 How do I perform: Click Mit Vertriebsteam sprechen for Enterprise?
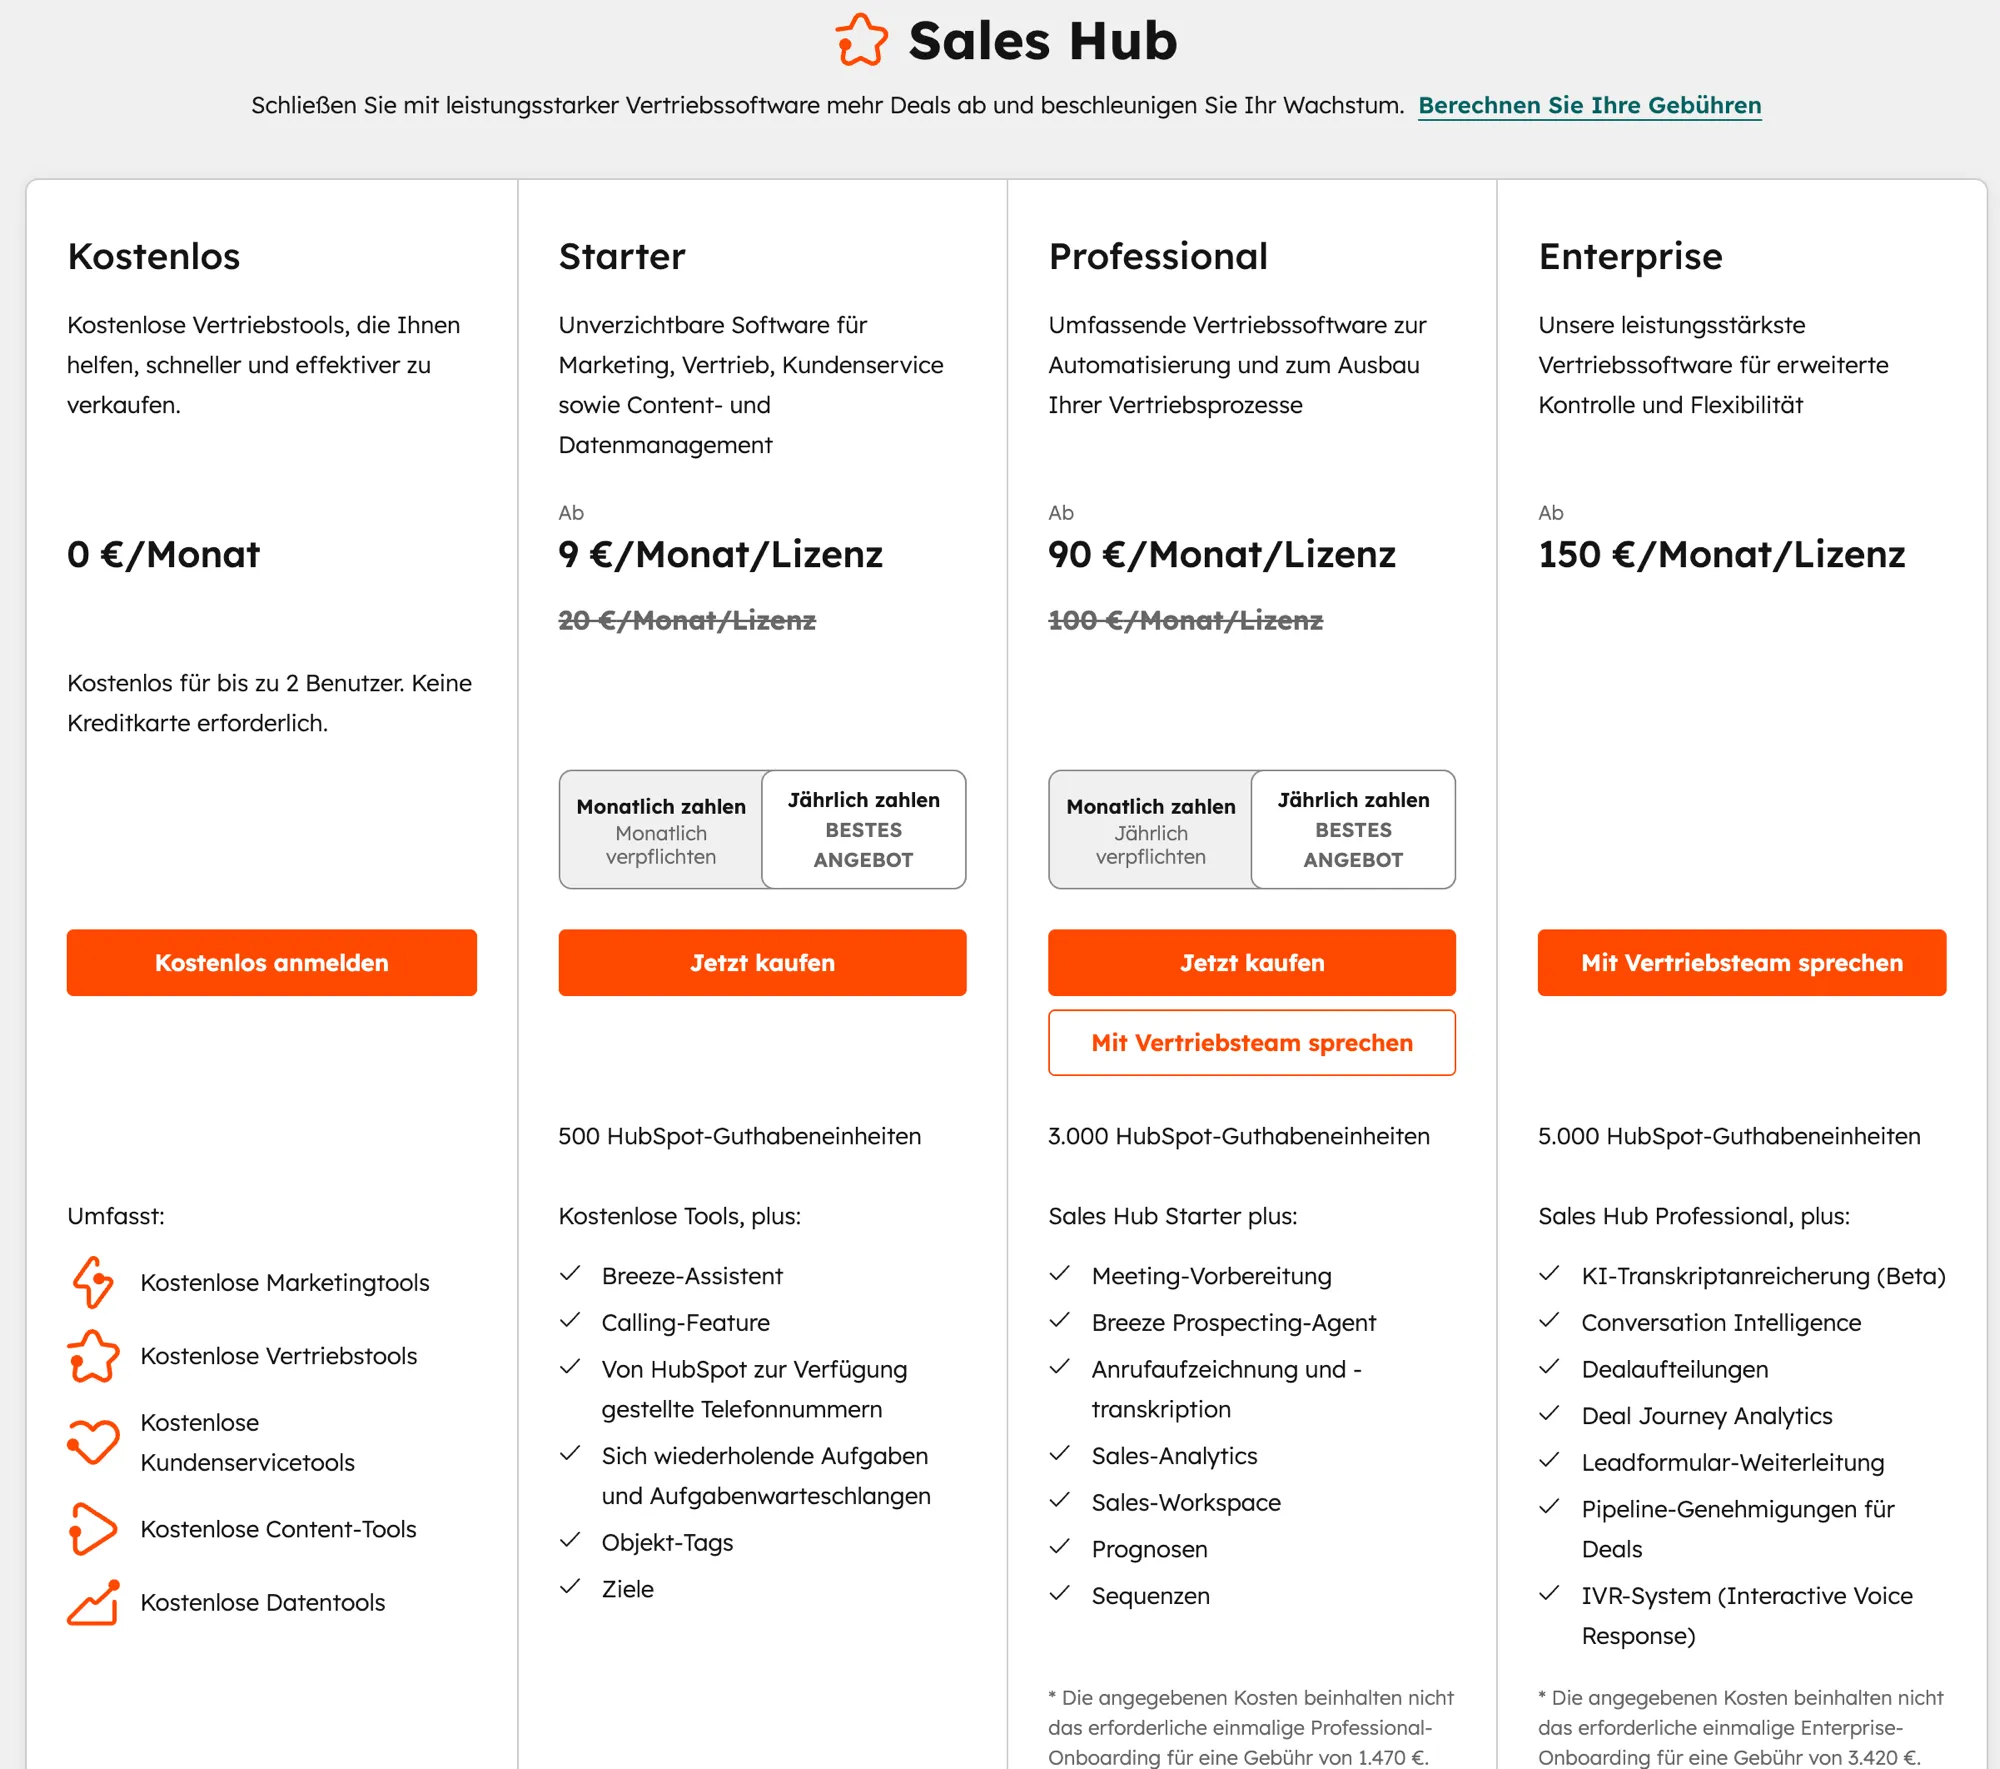pyautogui.click(x=1742, y=963)
